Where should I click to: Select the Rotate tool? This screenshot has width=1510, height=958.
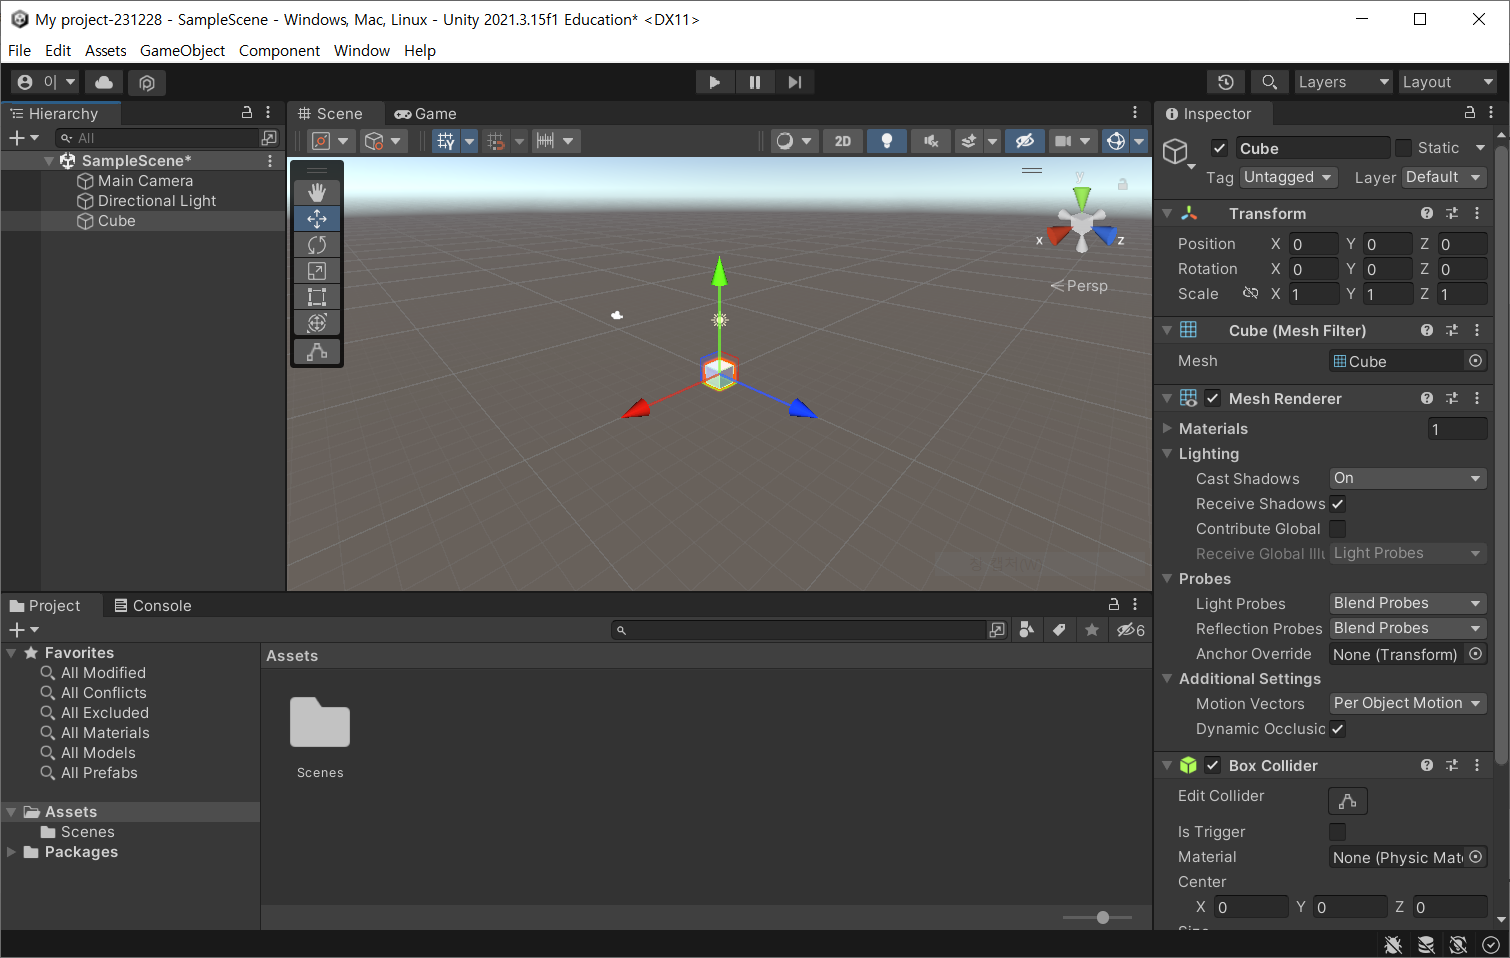[x=317, y=244]
